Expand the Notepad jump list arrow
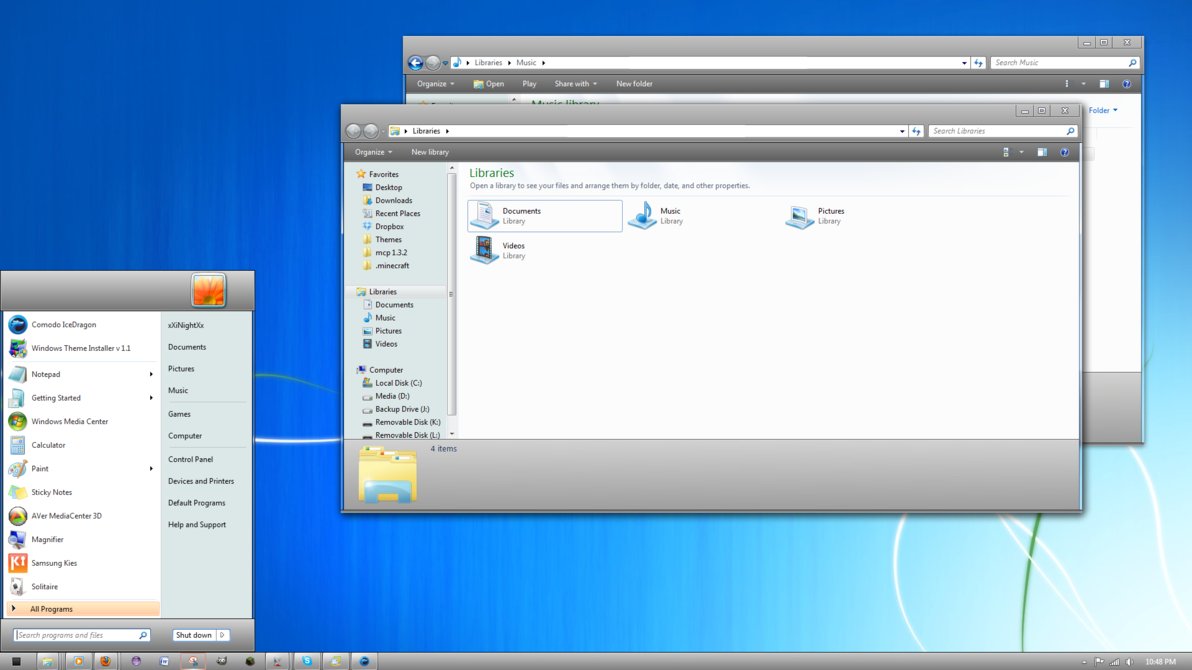 152,374
